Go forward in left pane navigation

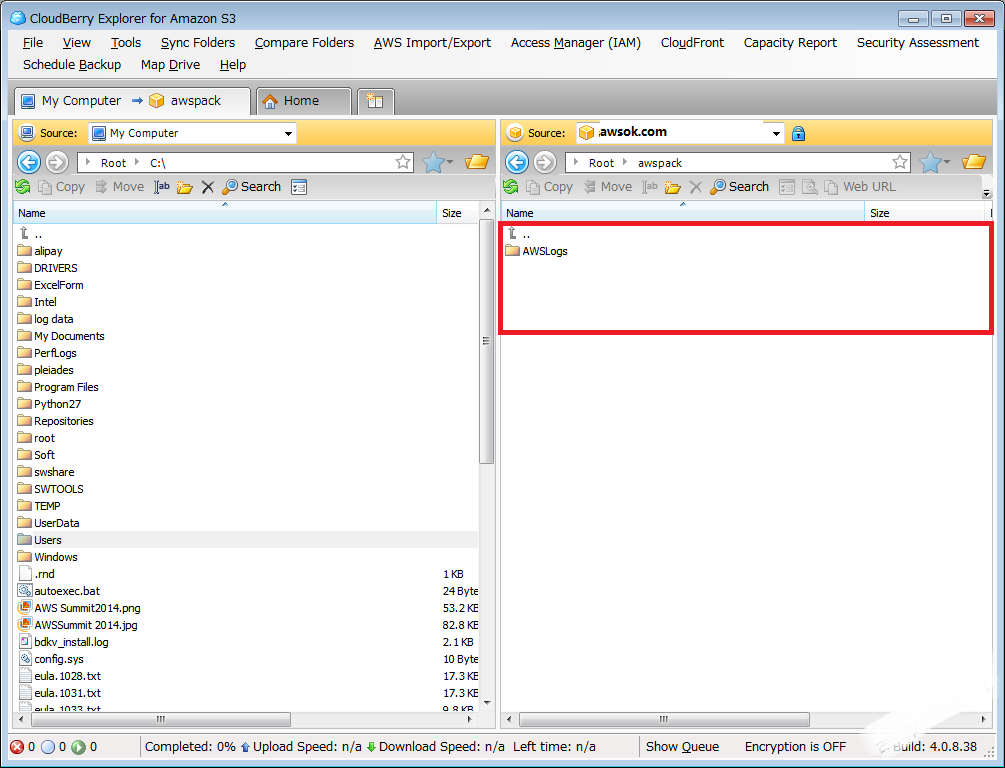click(57, 162)
